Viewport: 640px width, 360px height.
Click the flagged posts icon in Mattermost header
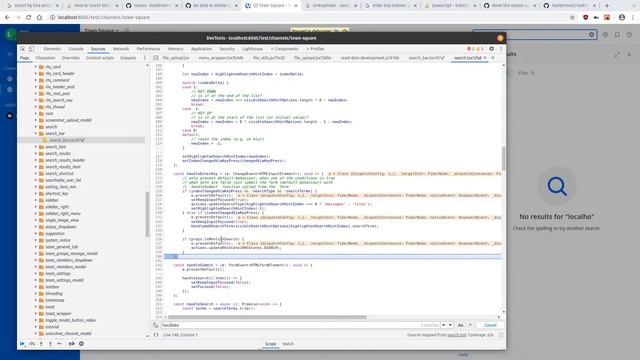[617, 35]
